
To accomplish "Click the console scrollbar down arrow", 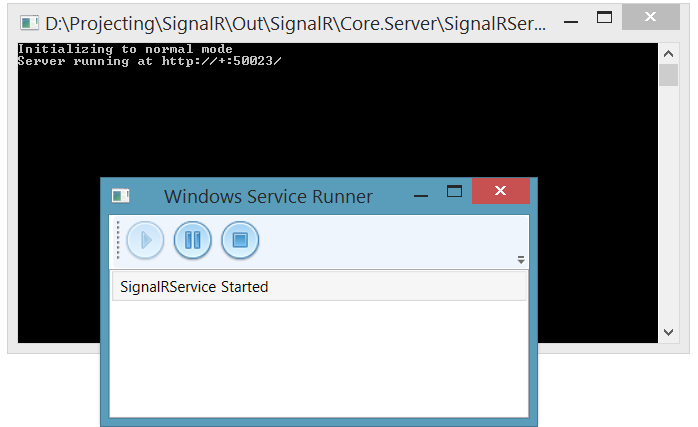I will (x=668, y=332).
